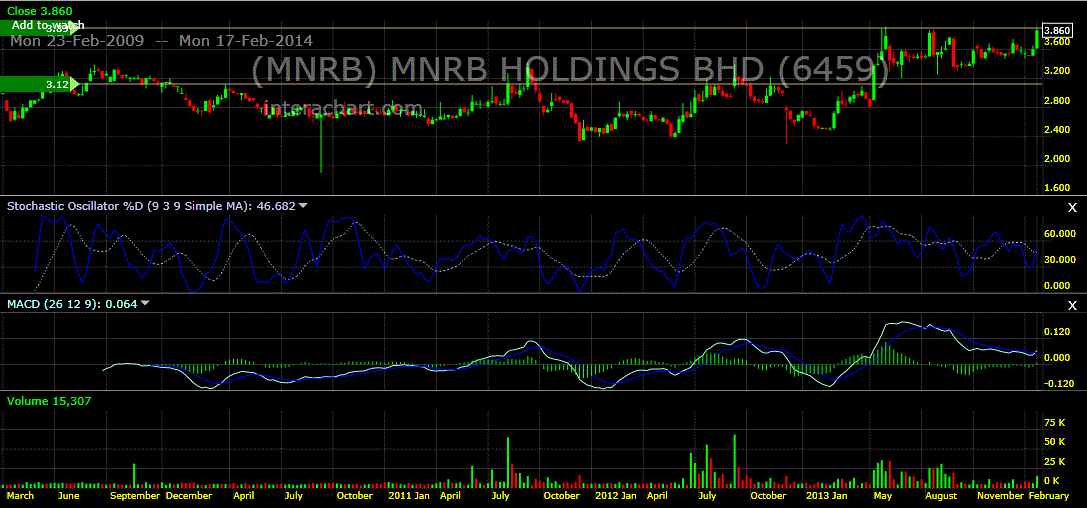Close the Stochastic Oscillator panel with X

point(1072,207)
